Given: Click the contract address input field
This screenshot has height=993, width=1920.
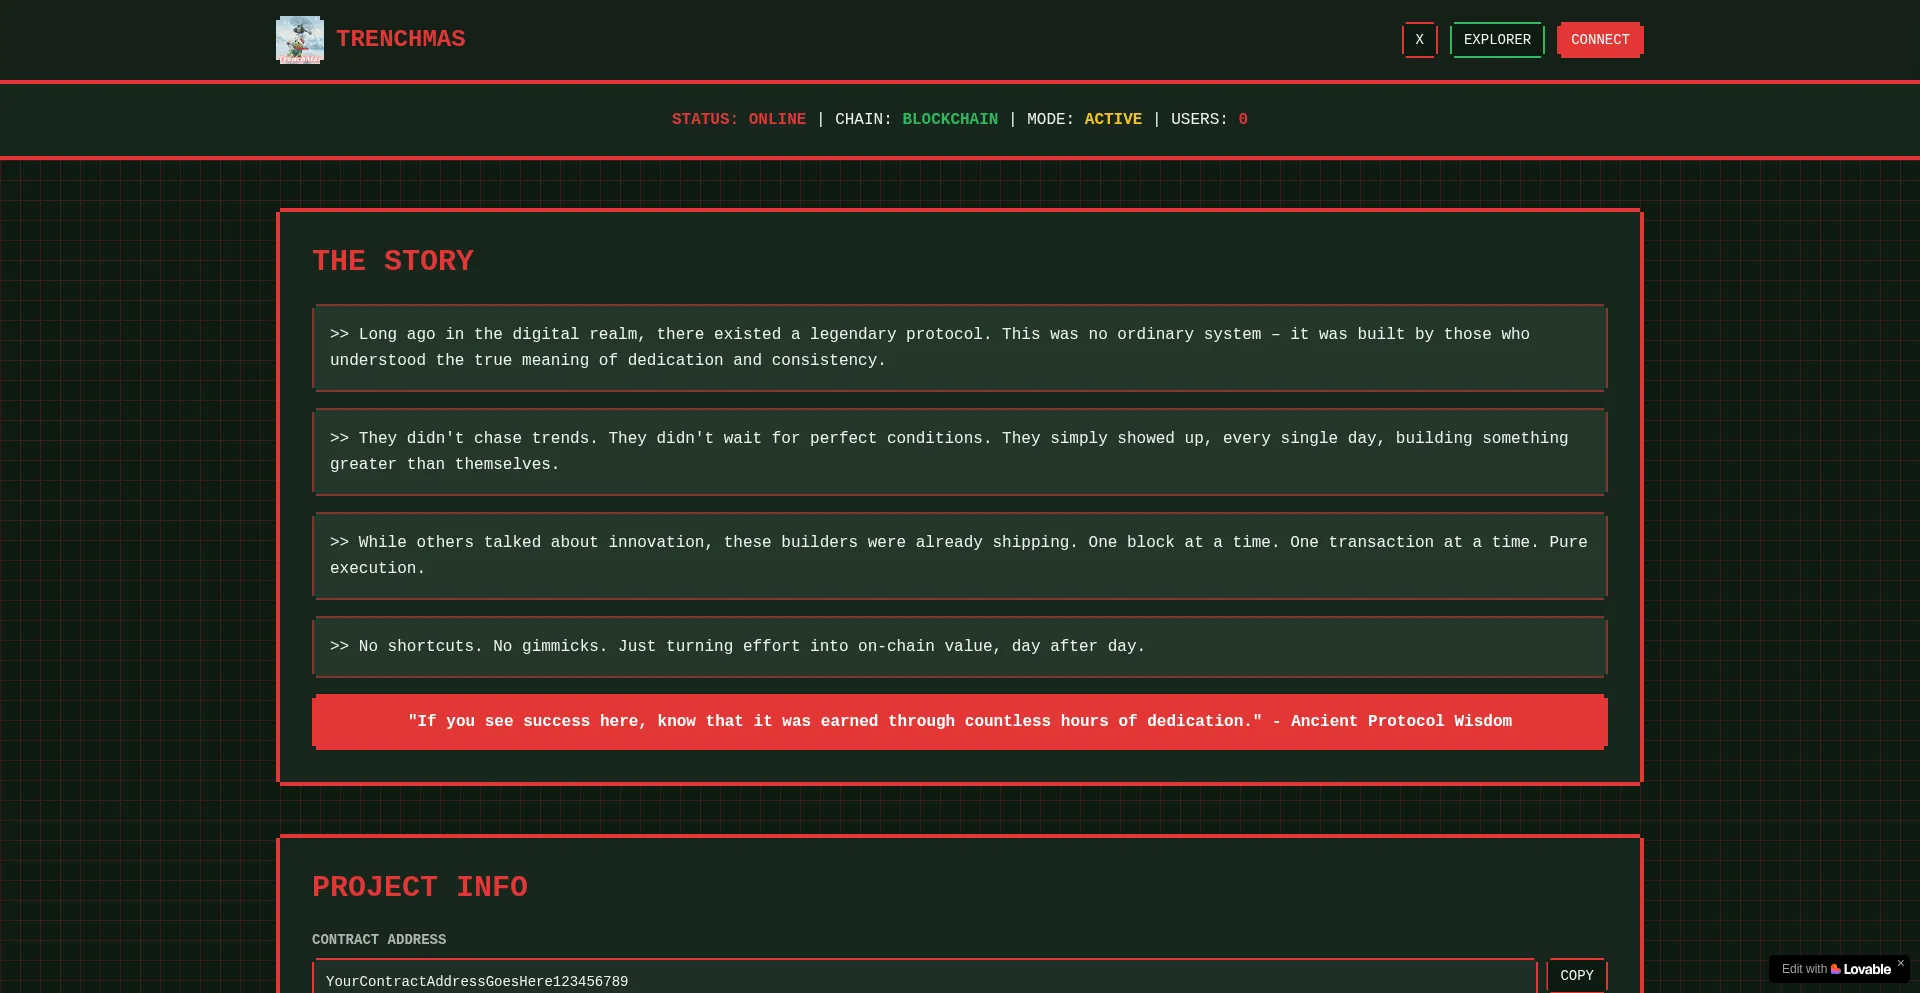Looking at the screenshot, I should (924, 980).
